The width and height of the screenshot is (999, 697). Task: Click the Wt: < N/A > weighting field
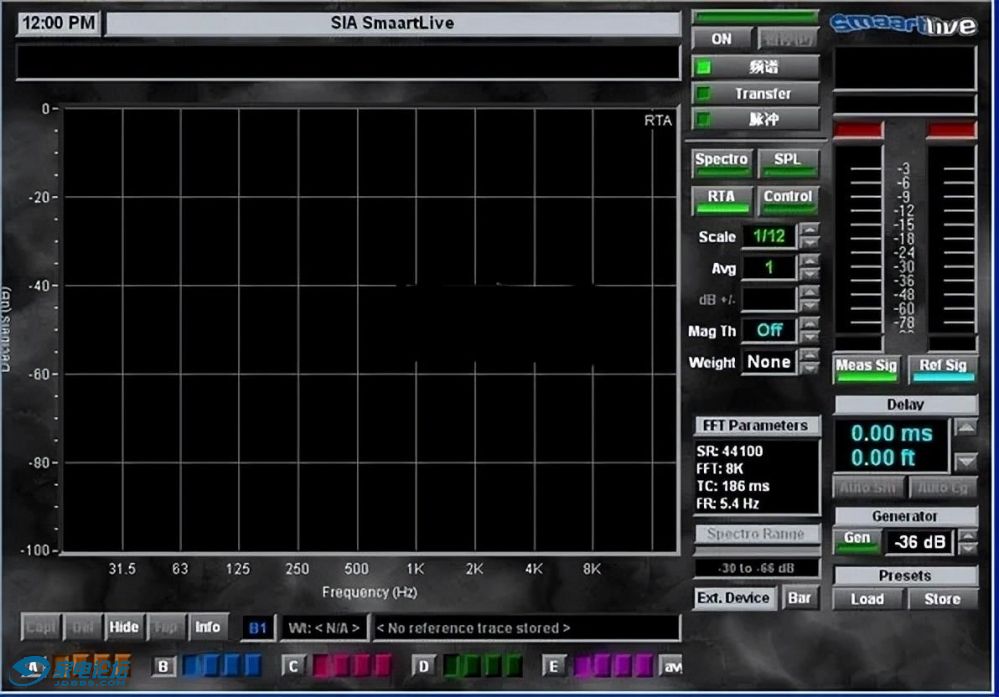[x=324, y=628]
